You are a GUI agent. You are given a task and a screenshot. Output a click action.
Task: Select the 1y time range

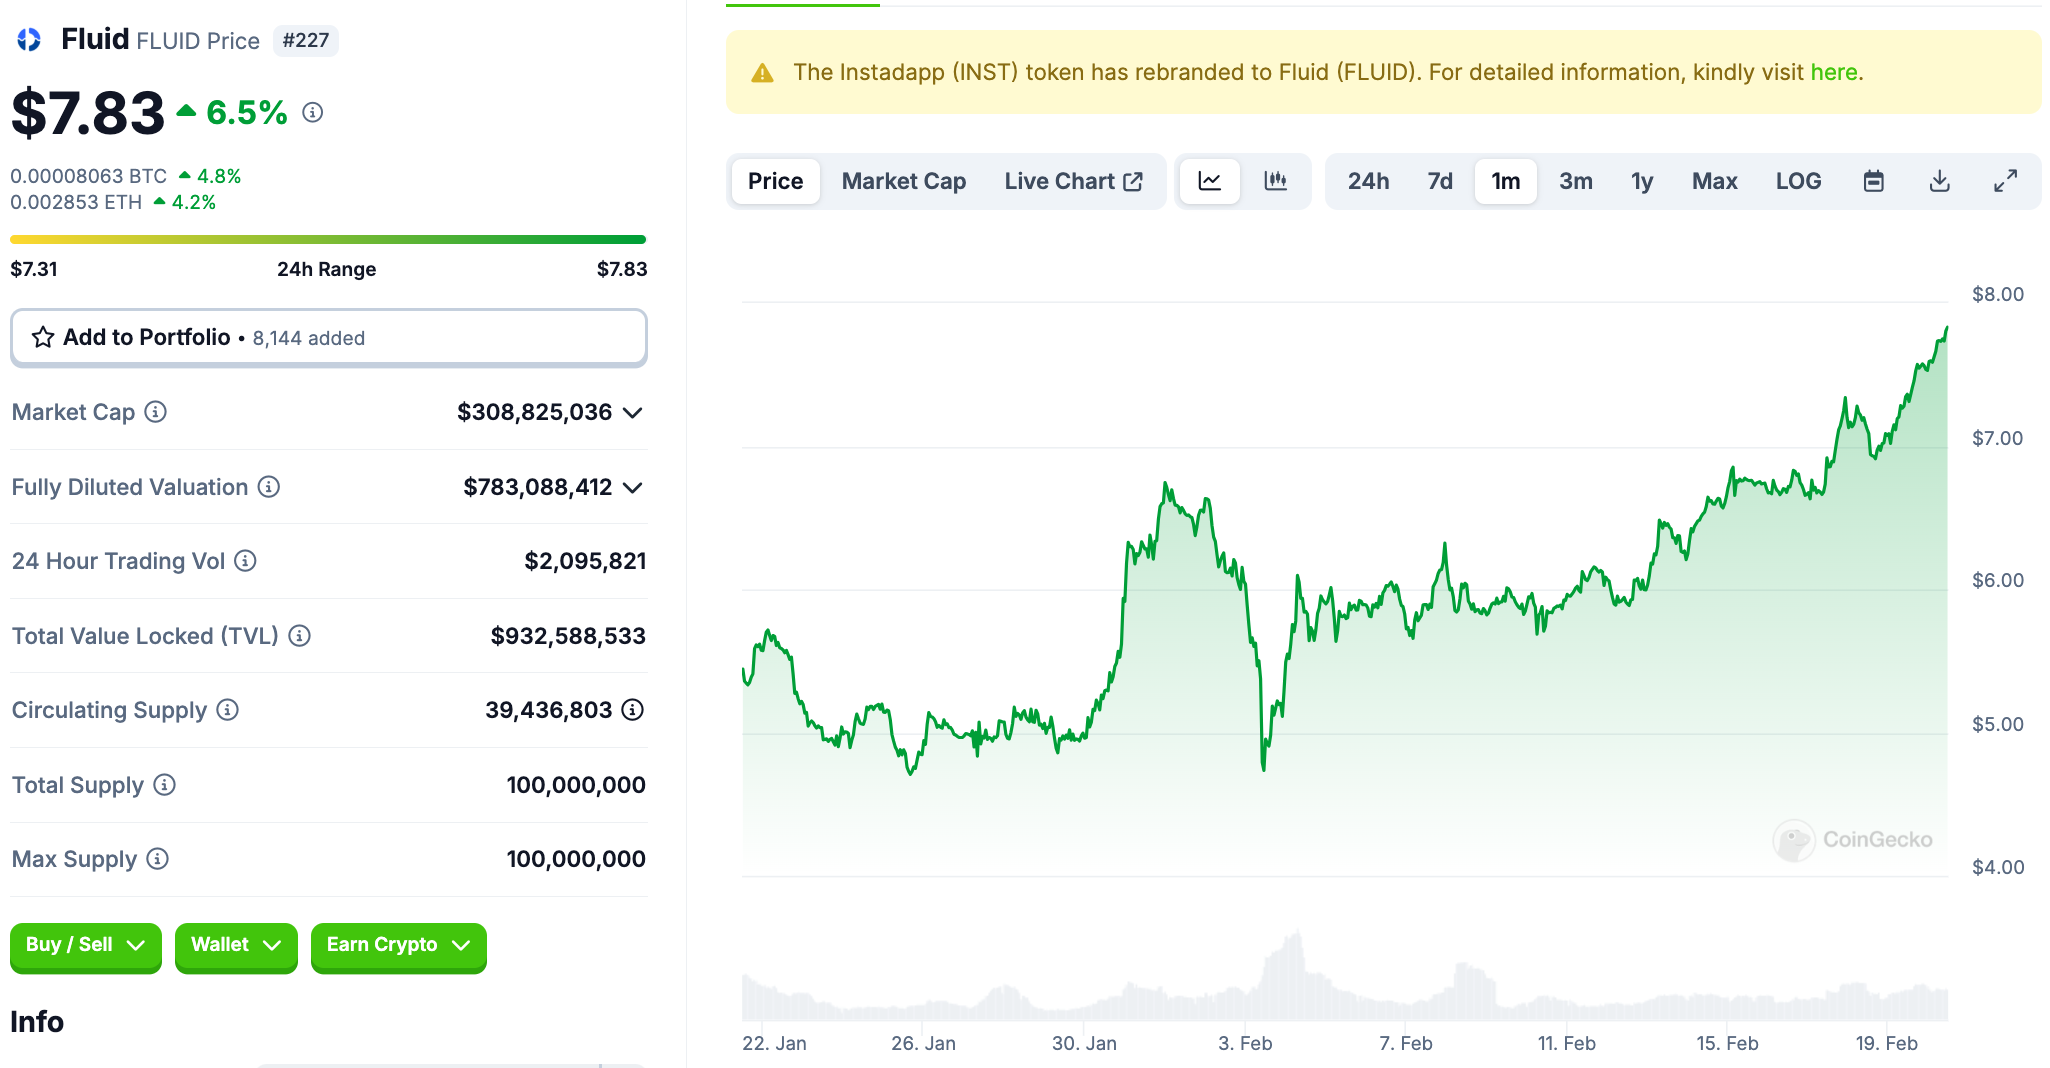(1641, 181)
